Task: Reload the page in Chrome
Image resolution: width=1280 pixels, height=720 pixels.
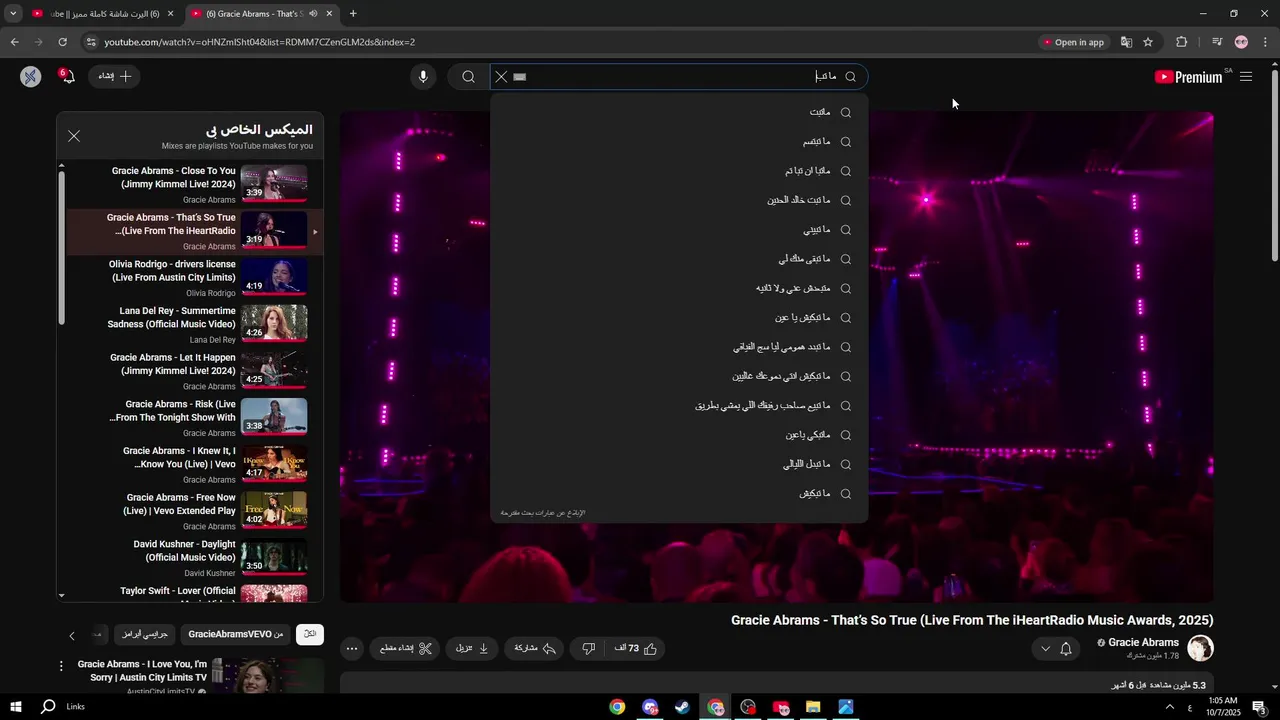Action: click(62, 42)
